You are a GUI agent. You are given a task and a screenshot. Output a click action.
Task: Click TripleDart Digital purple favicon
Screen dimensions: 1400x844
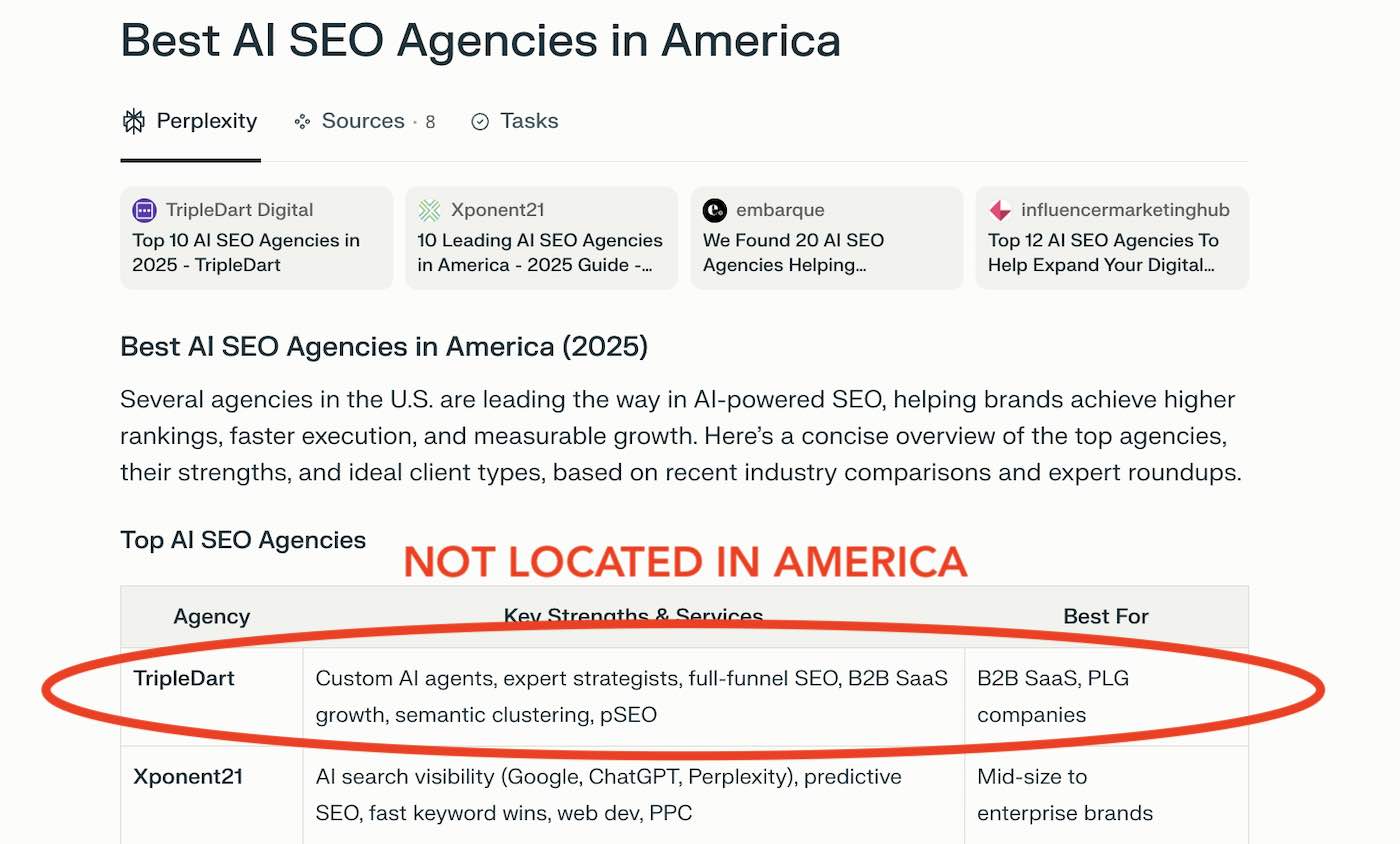pyautogui.click(x=145, y=210)
